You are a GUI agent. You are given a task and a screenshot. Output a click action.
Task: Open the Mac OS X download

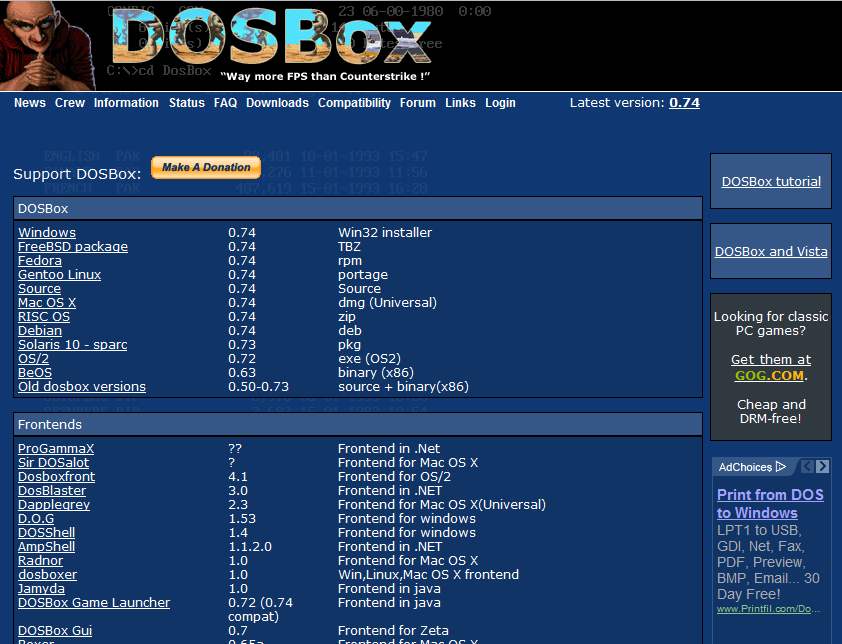[47, 302]
